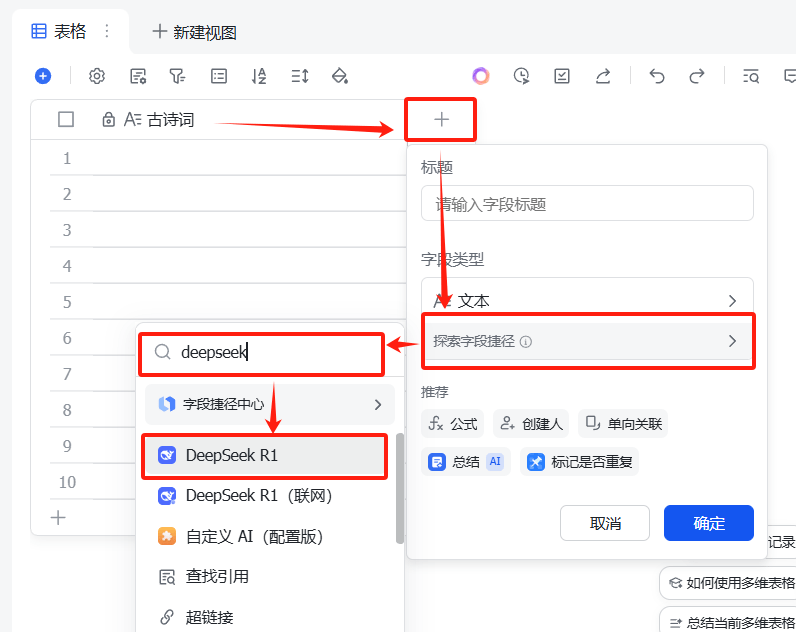Choose the 单向关联 recommended field
Viewport: 796px width, 632px height.
[x=623, y=423]
